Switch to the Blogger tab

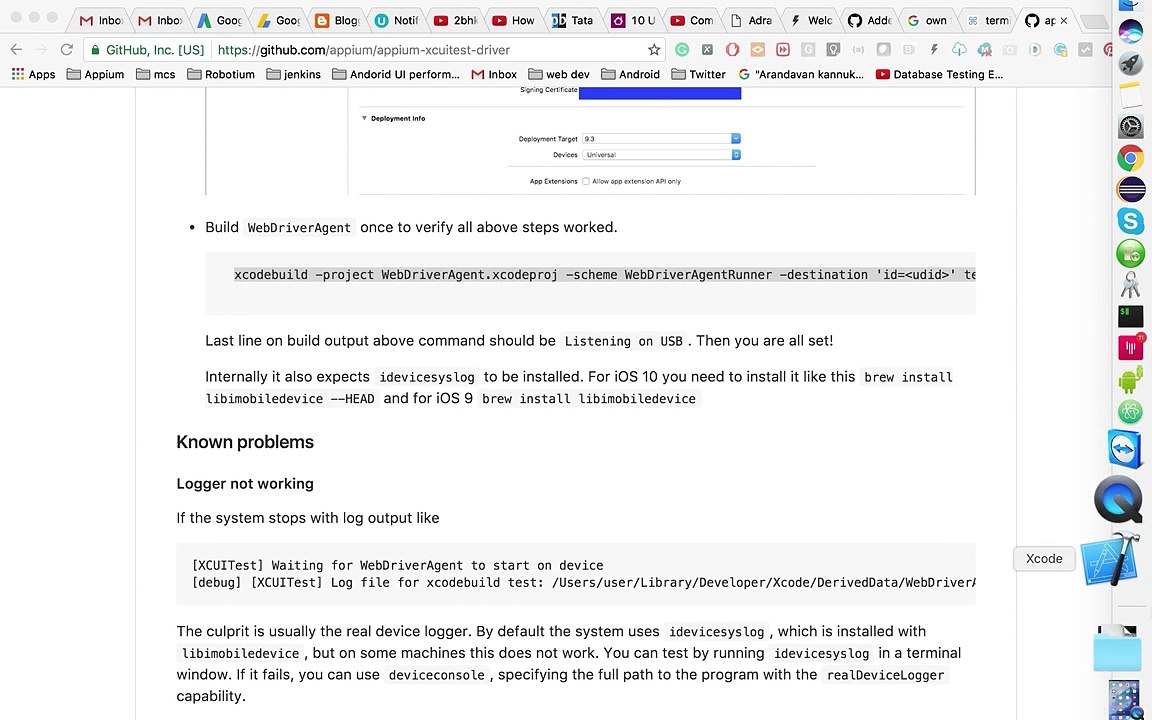click(337, 21)
